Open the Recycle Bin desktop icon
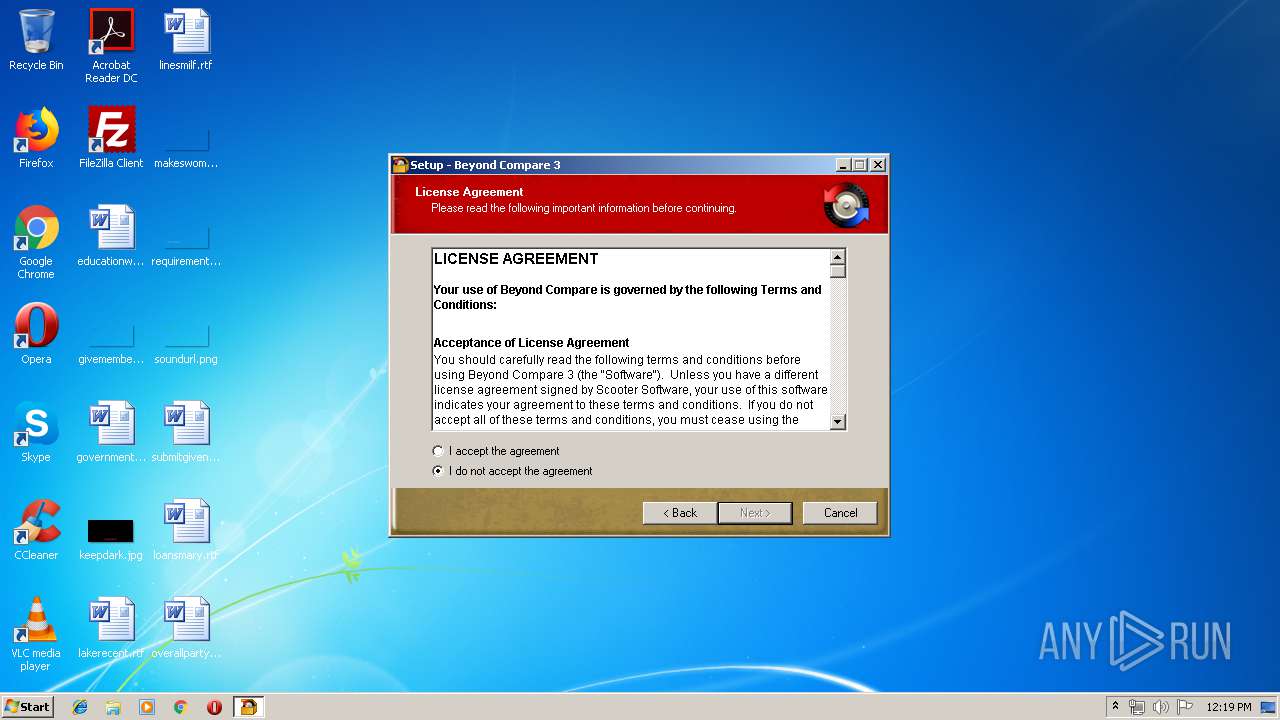This screenshot has height=720, width=1280. point(36,41)
